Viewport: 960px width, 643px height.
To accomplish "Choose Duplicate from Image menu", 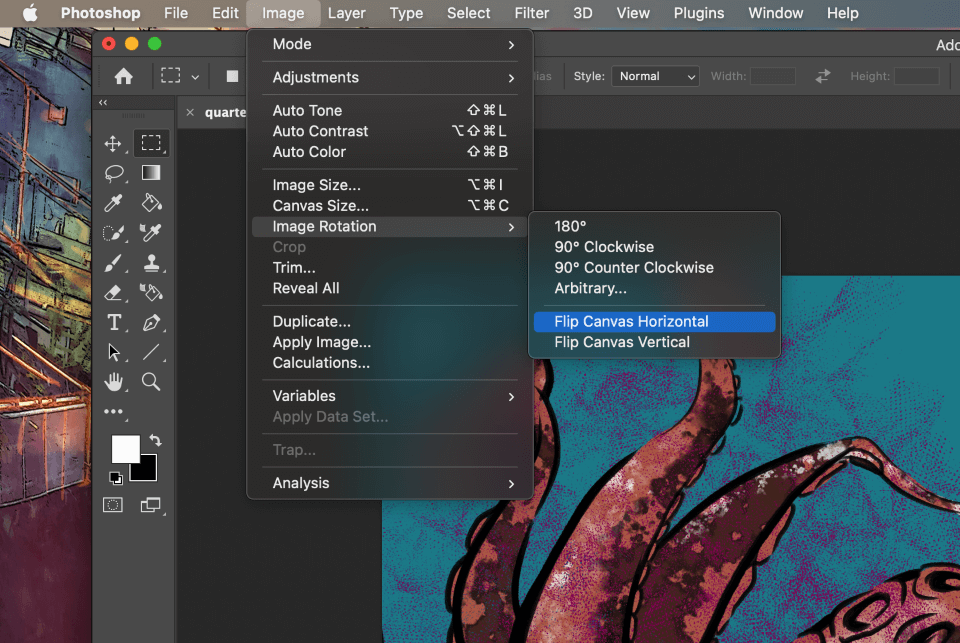I will pyautogui.click(x=390, y=322).
